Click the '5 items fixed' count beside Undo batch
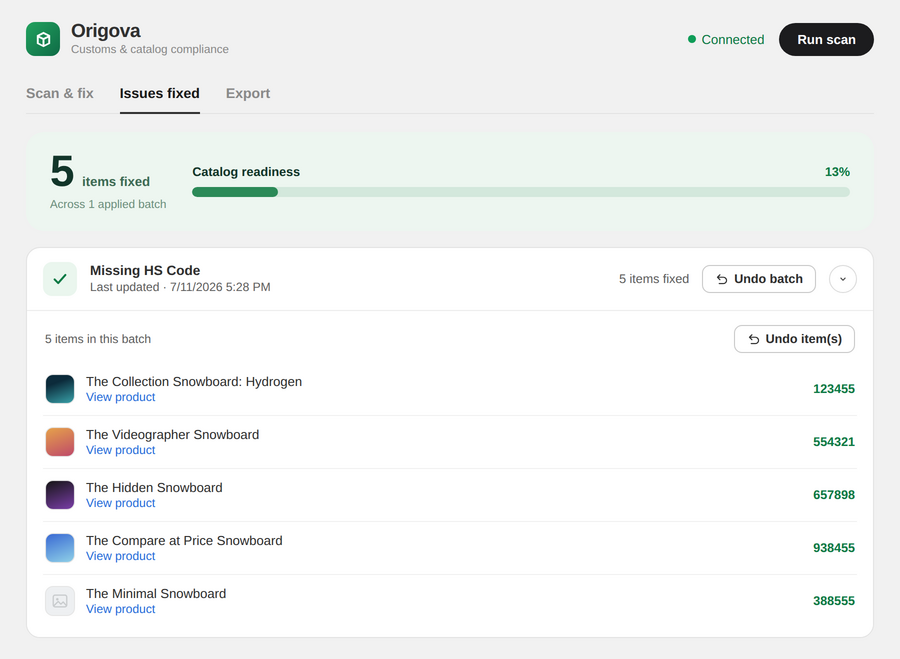Image resolution: width=900 pixels, height=659 pixels. tap(654, 279)
